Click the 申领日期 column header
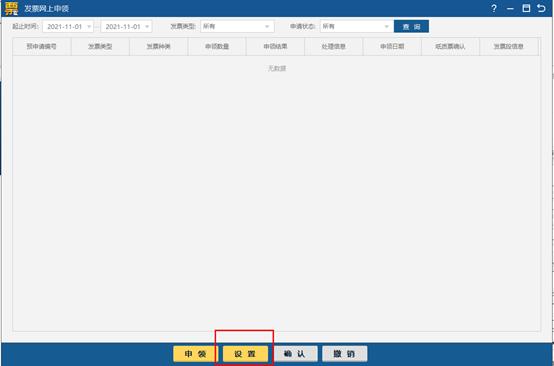Image resolution: width=554 pixels, height=366 pixels. 392,46
